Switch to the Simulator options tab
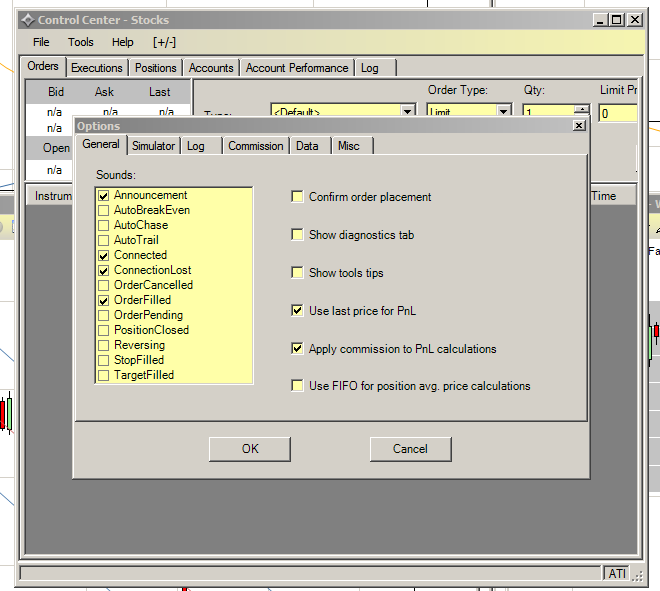This screenshot has width=660, height=591. [153, 146]
